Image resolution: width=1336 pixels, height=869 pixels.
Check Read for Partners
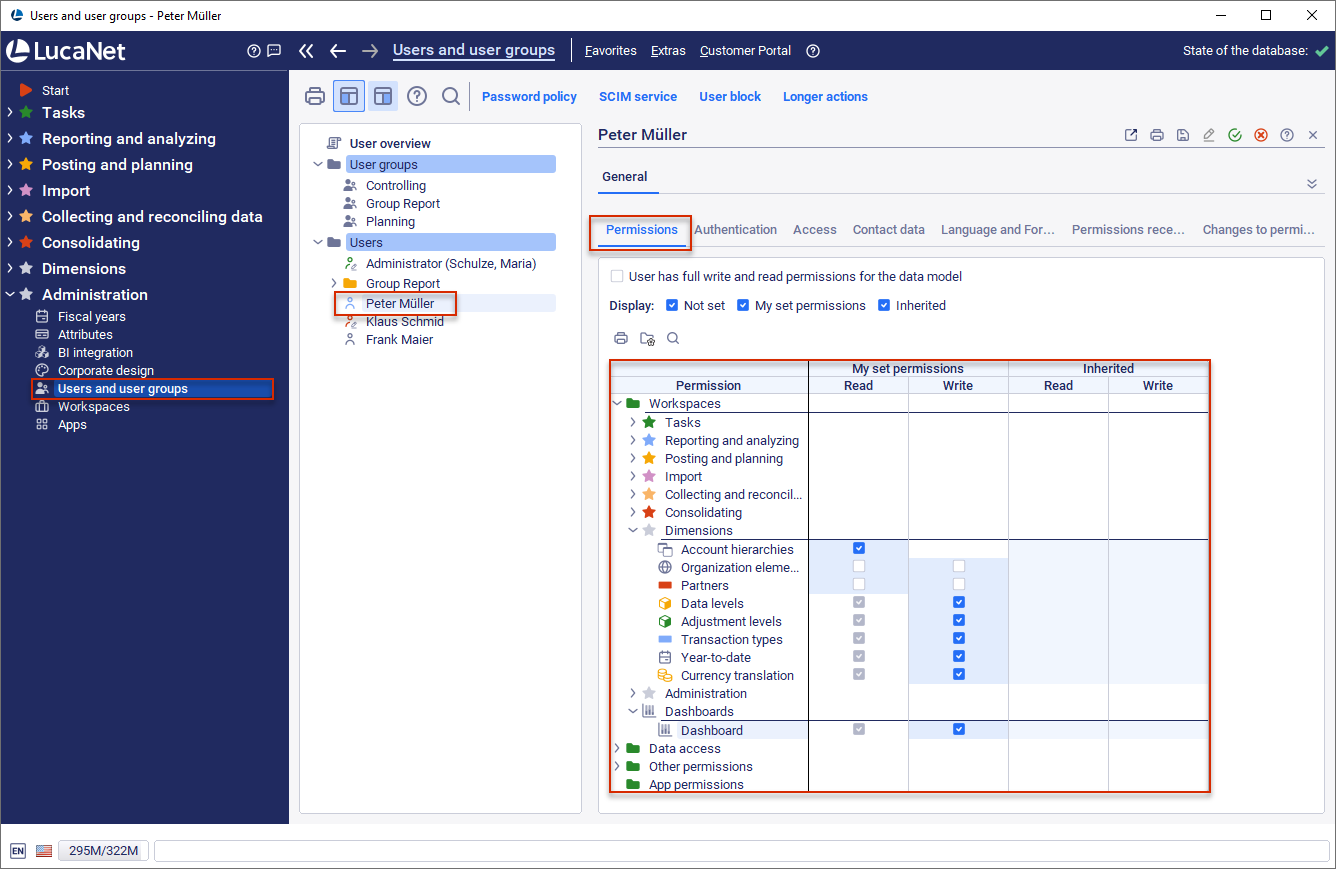coord(859,584)
